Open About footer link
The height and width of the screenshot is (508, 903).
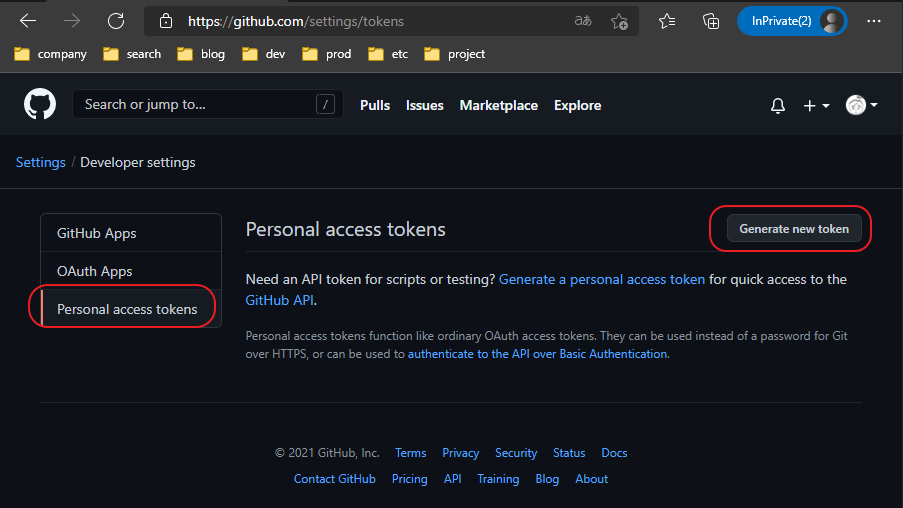[x=591, y=479]
